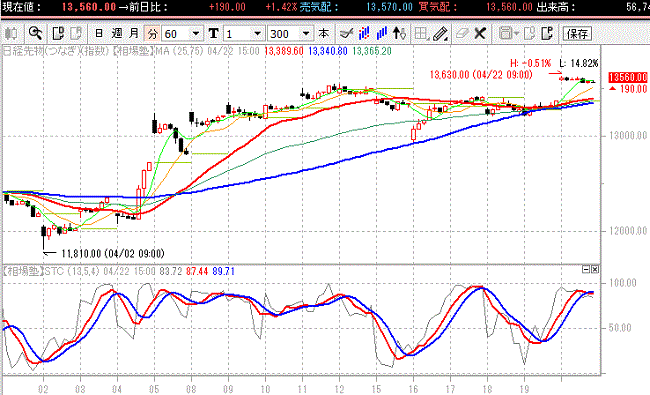Viewport: 650px width, 395px height.
Task: Click the red-blue bar chart icon
Action: 364,33
